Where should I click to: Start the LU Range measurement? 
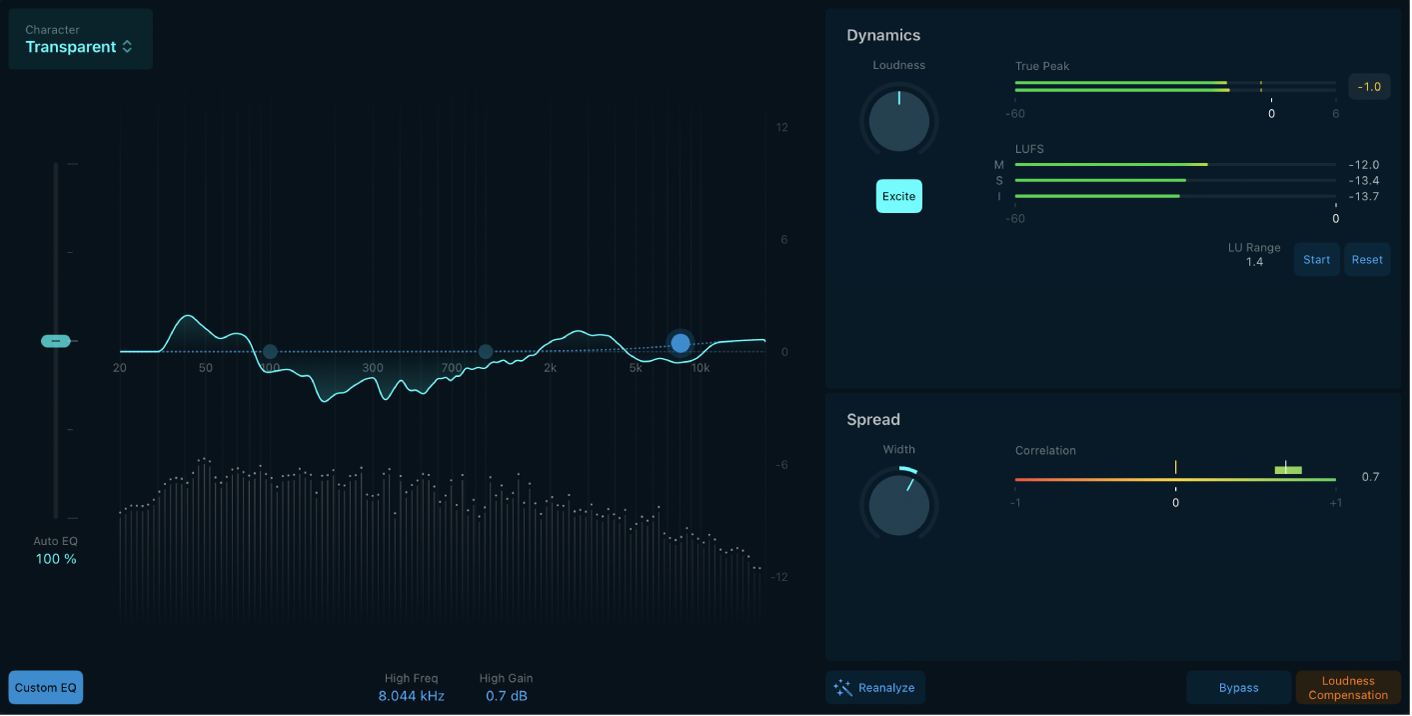point(1316,259)
